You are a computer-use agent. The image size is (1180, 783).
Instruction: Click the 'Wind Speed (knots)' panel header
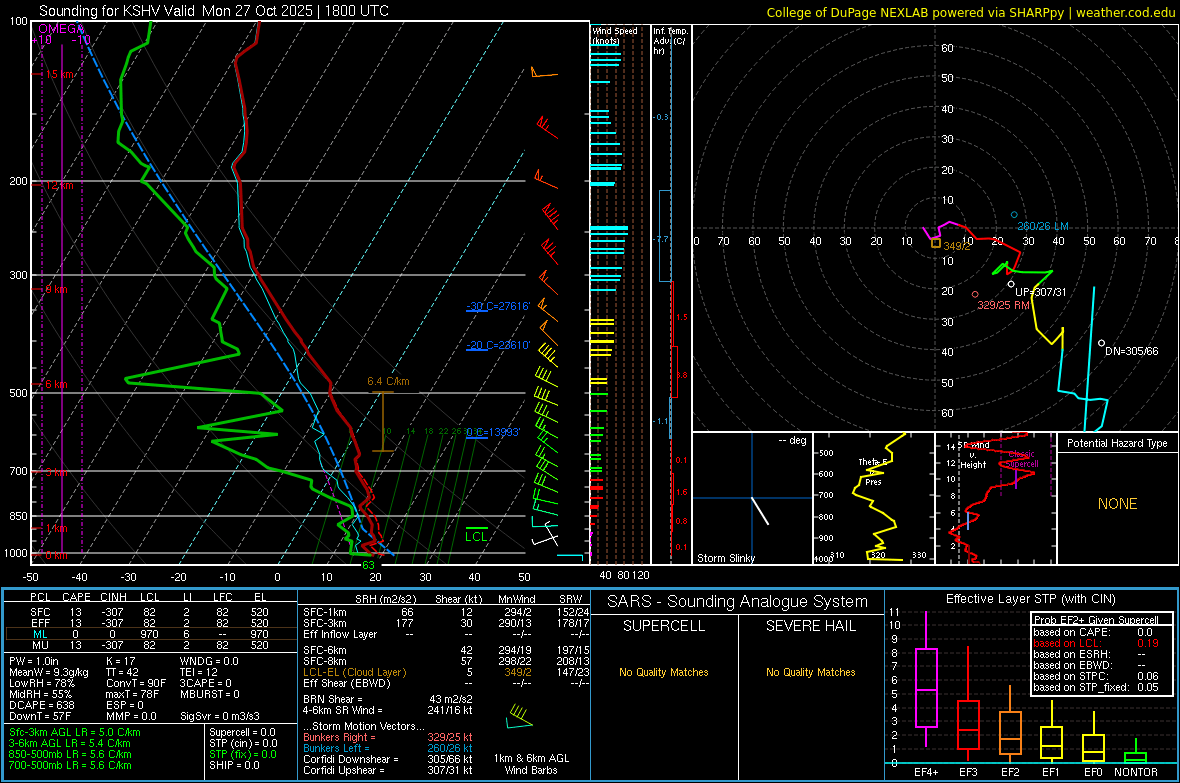click(615, 35)
